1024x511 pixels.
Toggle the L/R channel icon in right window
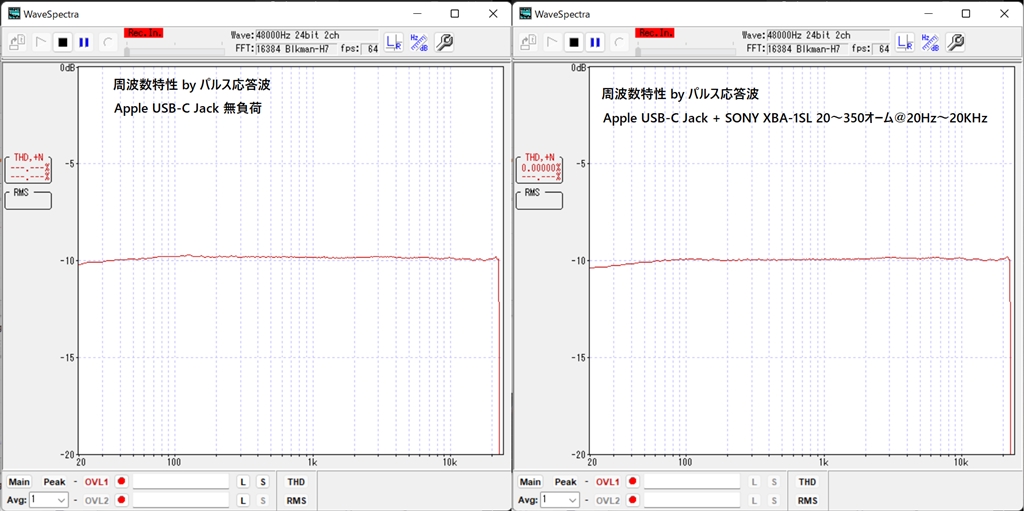click(904, 42)
